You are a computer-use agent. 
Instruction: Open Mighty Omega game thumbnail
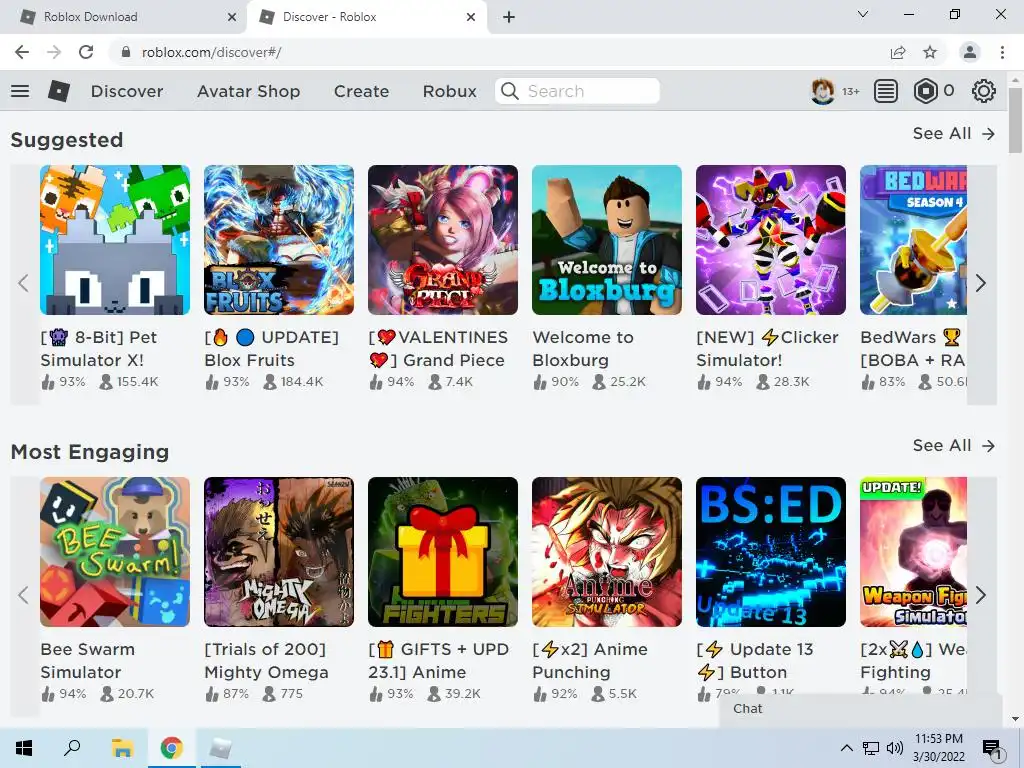279,552
